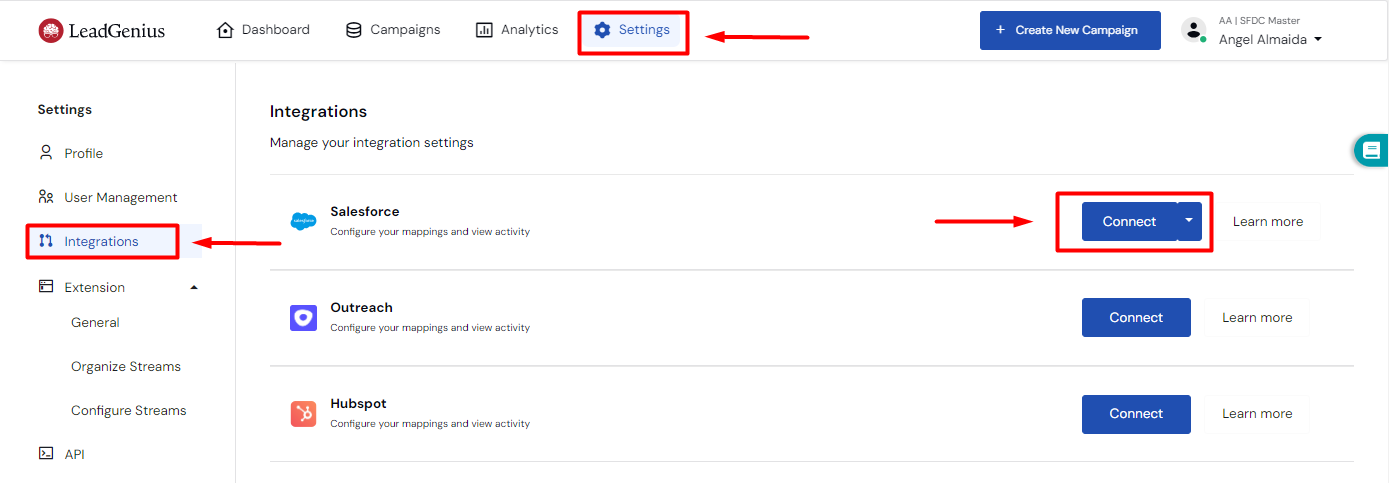The height and width of the screenshot is (483, 1389).
Task: Connect the Salesforce integration
Action: tap(1129, 221)
